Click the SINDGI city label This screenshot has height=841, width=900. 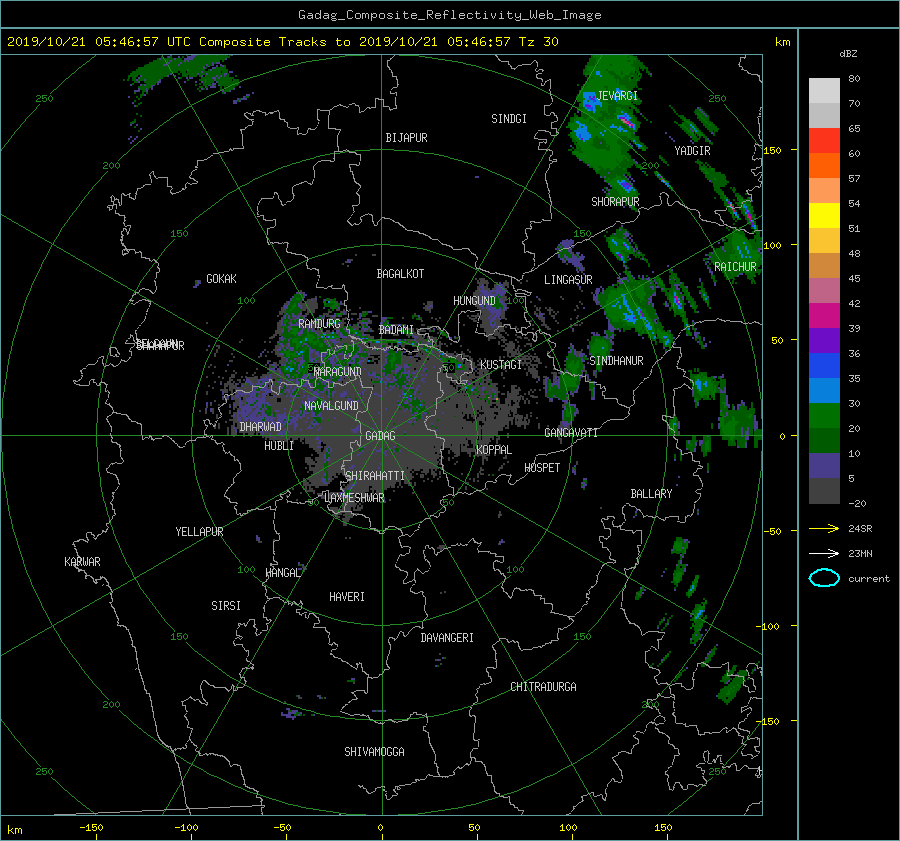(x=509, y=119)
